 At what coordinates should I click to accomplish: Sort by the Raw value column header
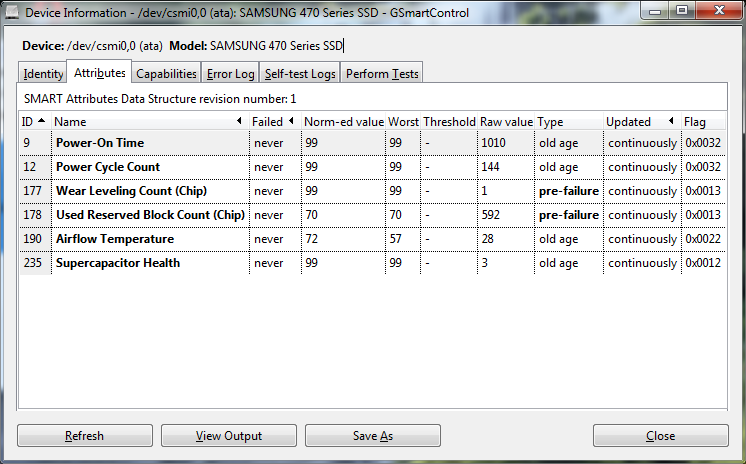click(x=506, y=122)
